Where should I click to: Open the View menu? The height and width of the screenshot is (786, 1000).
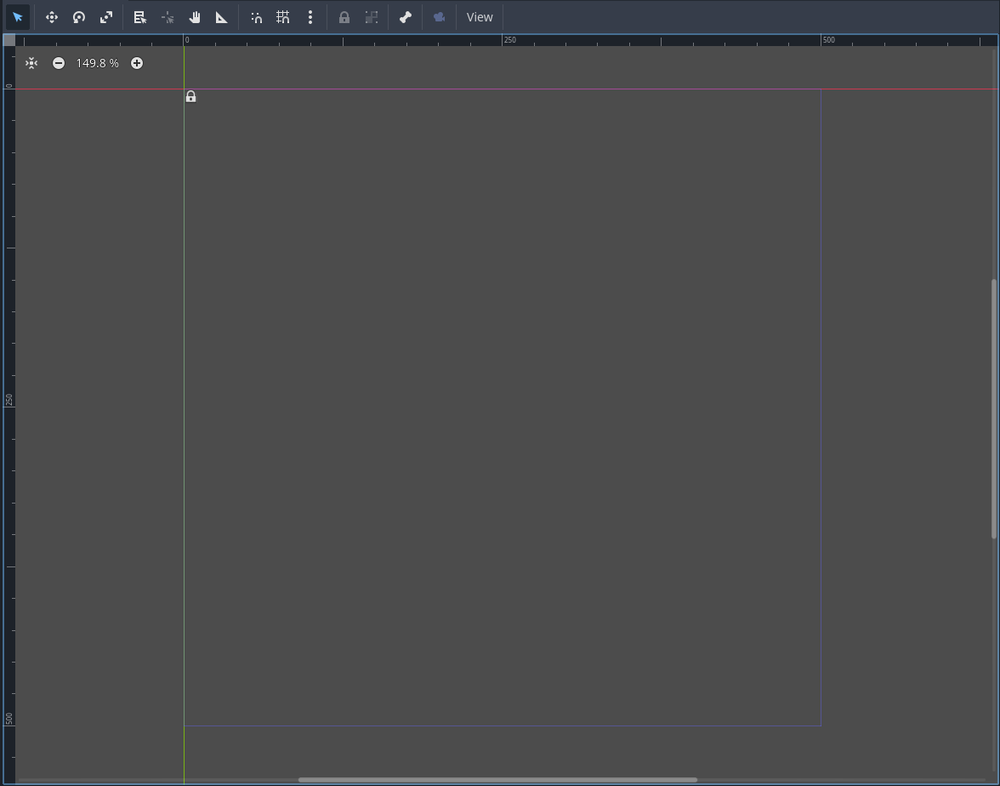(x=480, y=17)
